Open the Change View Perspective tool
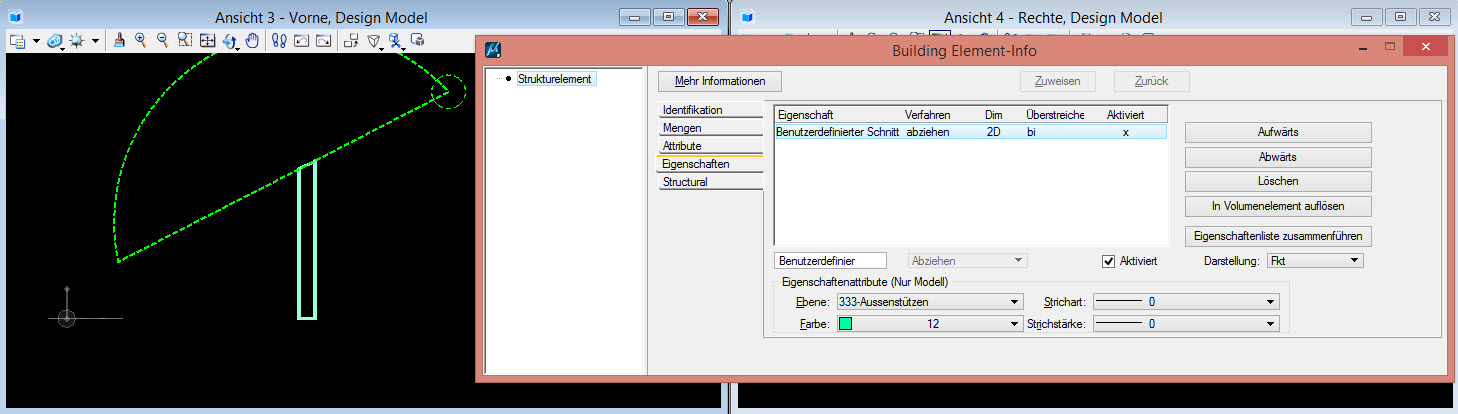The width and height of the screenshot is (1458, 414). (x=374, y=41)
